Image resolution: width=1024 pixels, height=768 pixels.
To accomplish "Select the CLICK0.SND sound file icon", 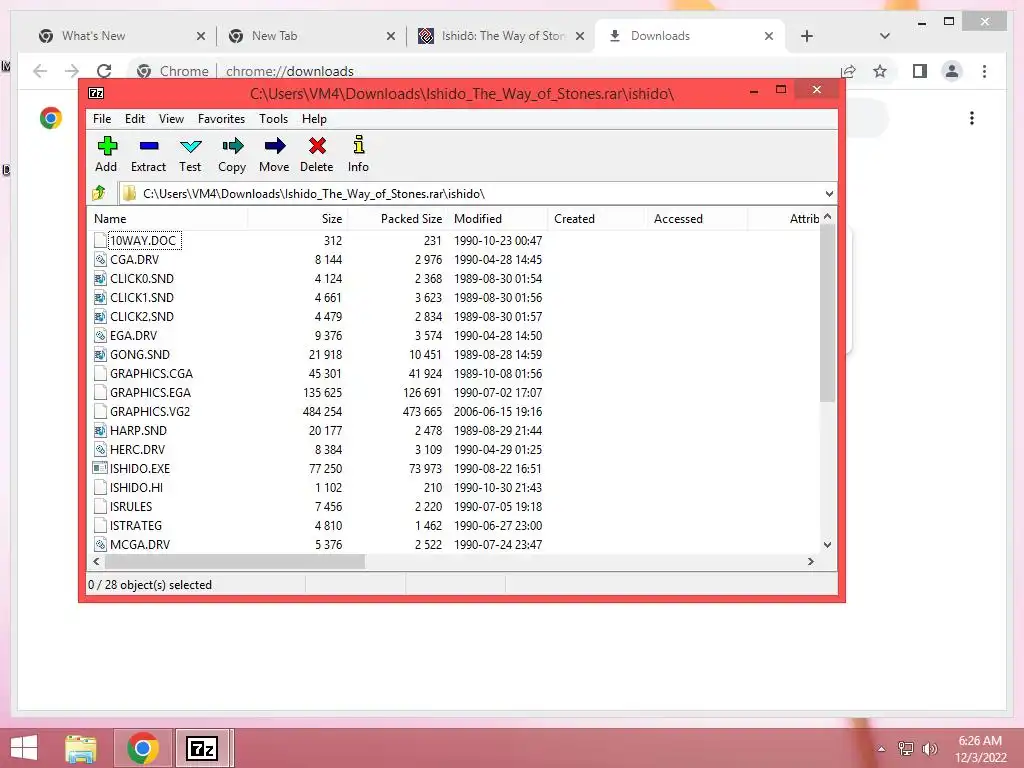I will pos(100,278).
